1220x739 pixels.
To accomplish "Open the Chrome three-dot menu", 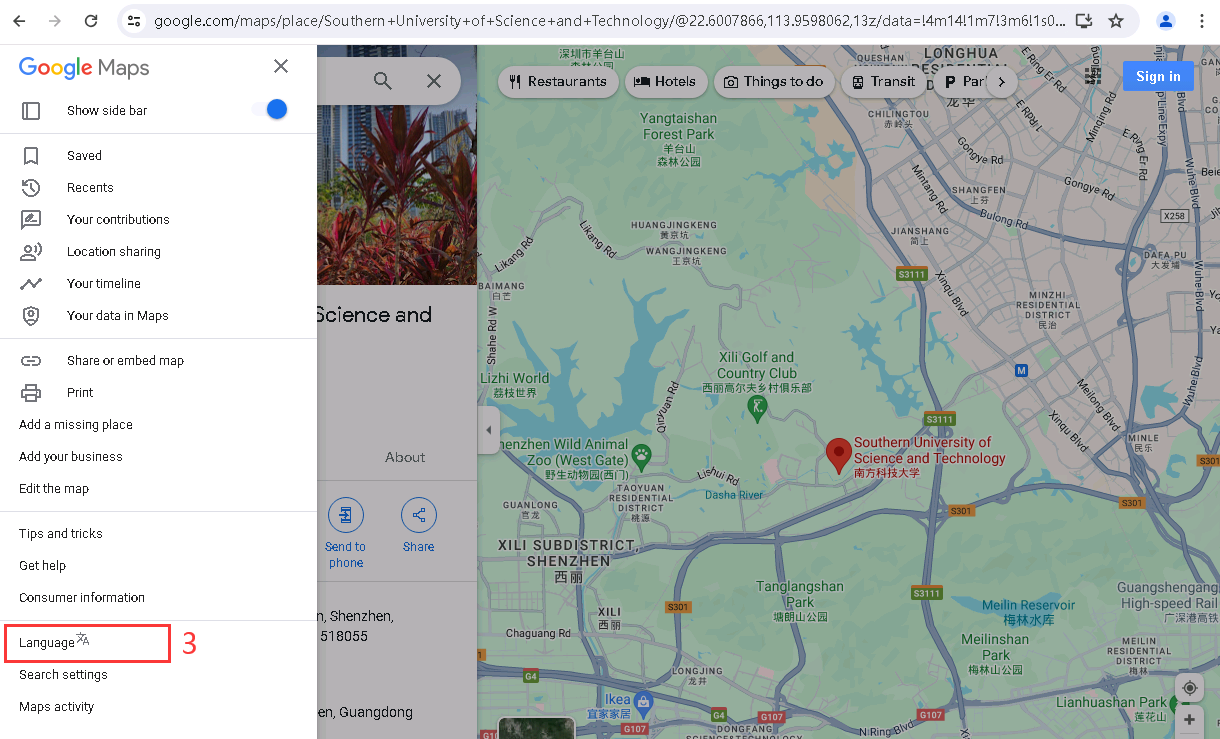I will (1201, 21).
